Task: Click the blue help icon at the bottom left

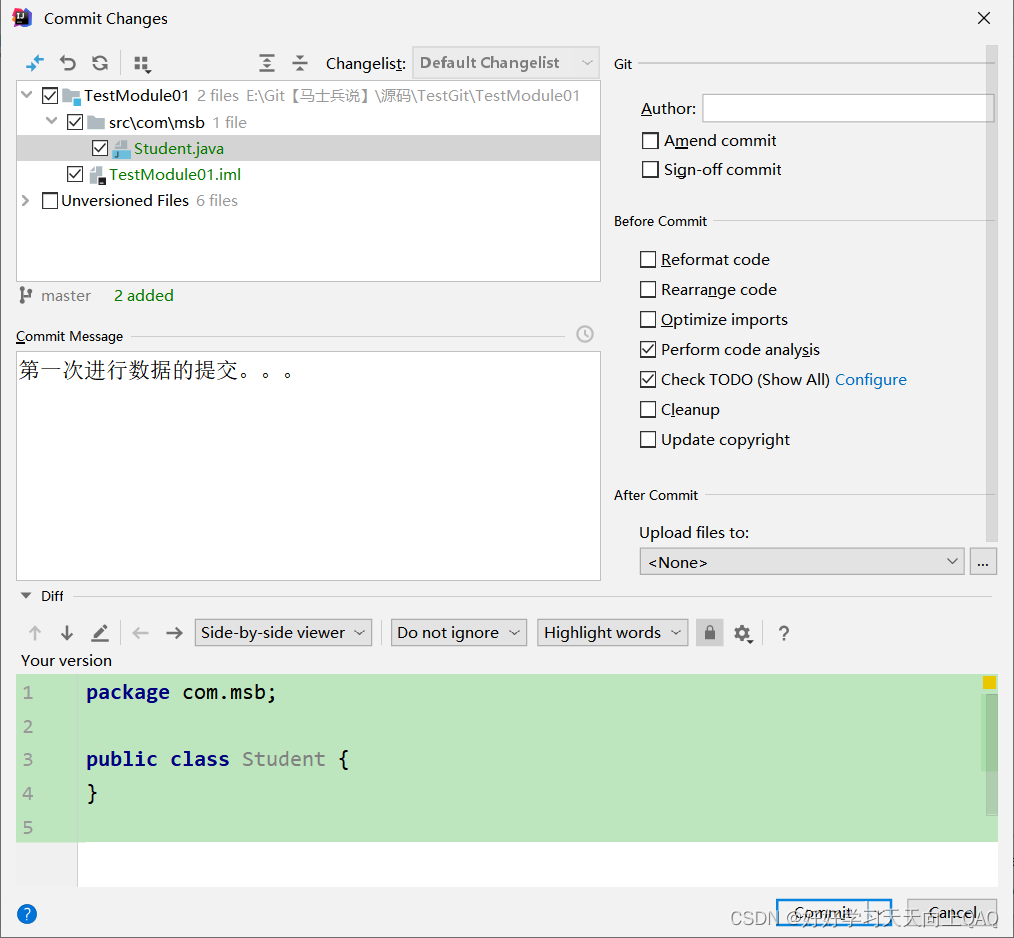Action: [x=27, y=913]
